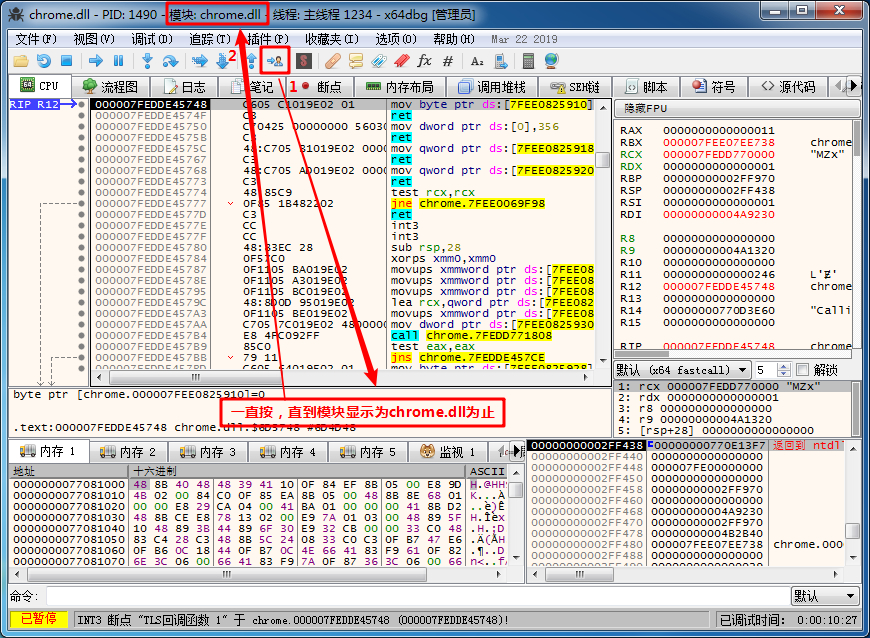Click the open file folder icon
The width and height of the screenshot is (870, 638).
(21, 61)
